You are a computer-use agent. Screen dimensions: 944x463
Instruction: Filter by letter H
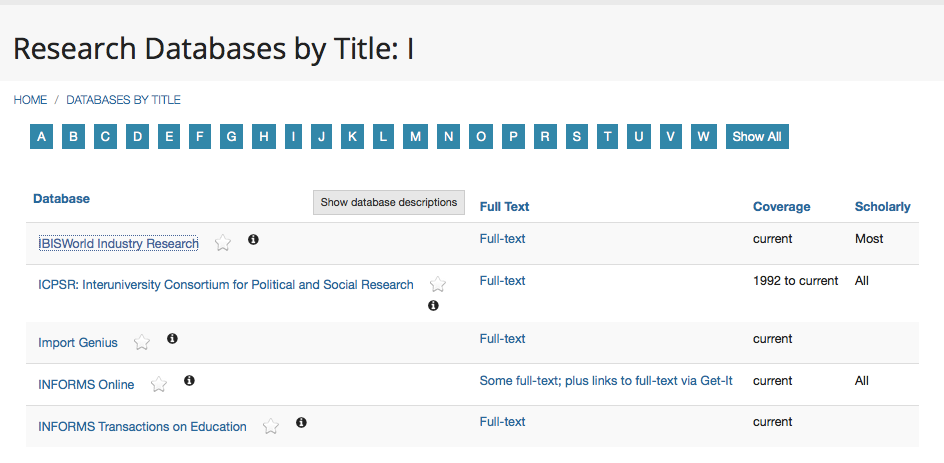(x=264, y=137)
